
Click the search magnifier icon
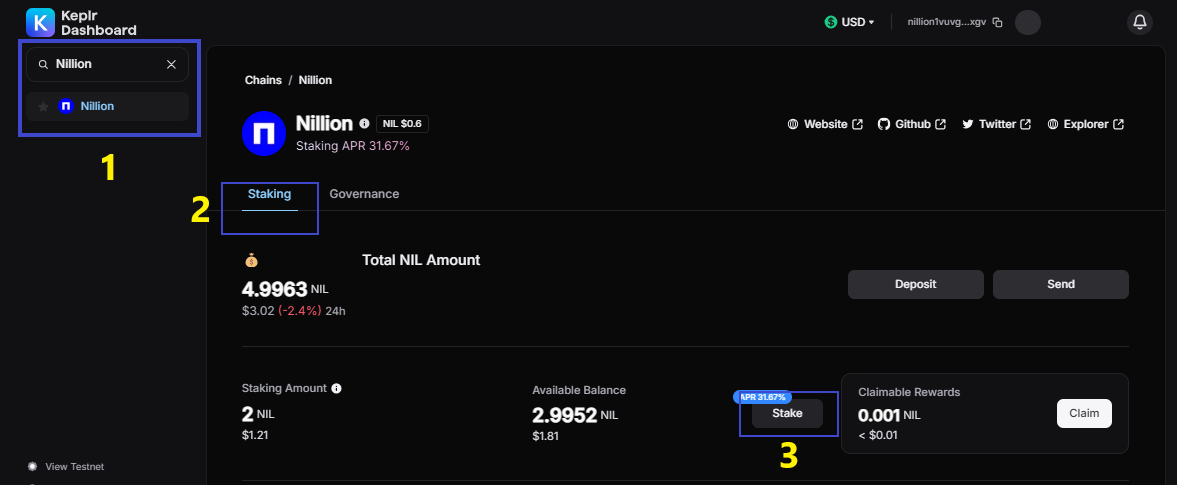[x=44, y=65]
